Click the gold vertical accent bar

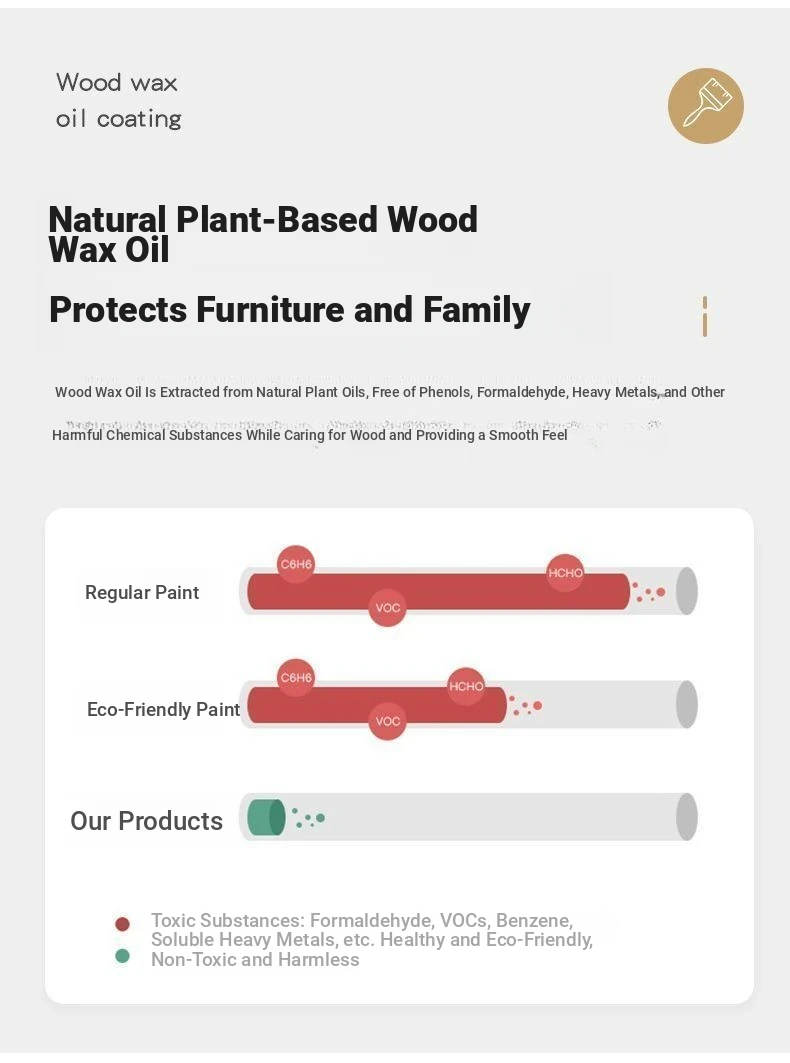(705, 316)
